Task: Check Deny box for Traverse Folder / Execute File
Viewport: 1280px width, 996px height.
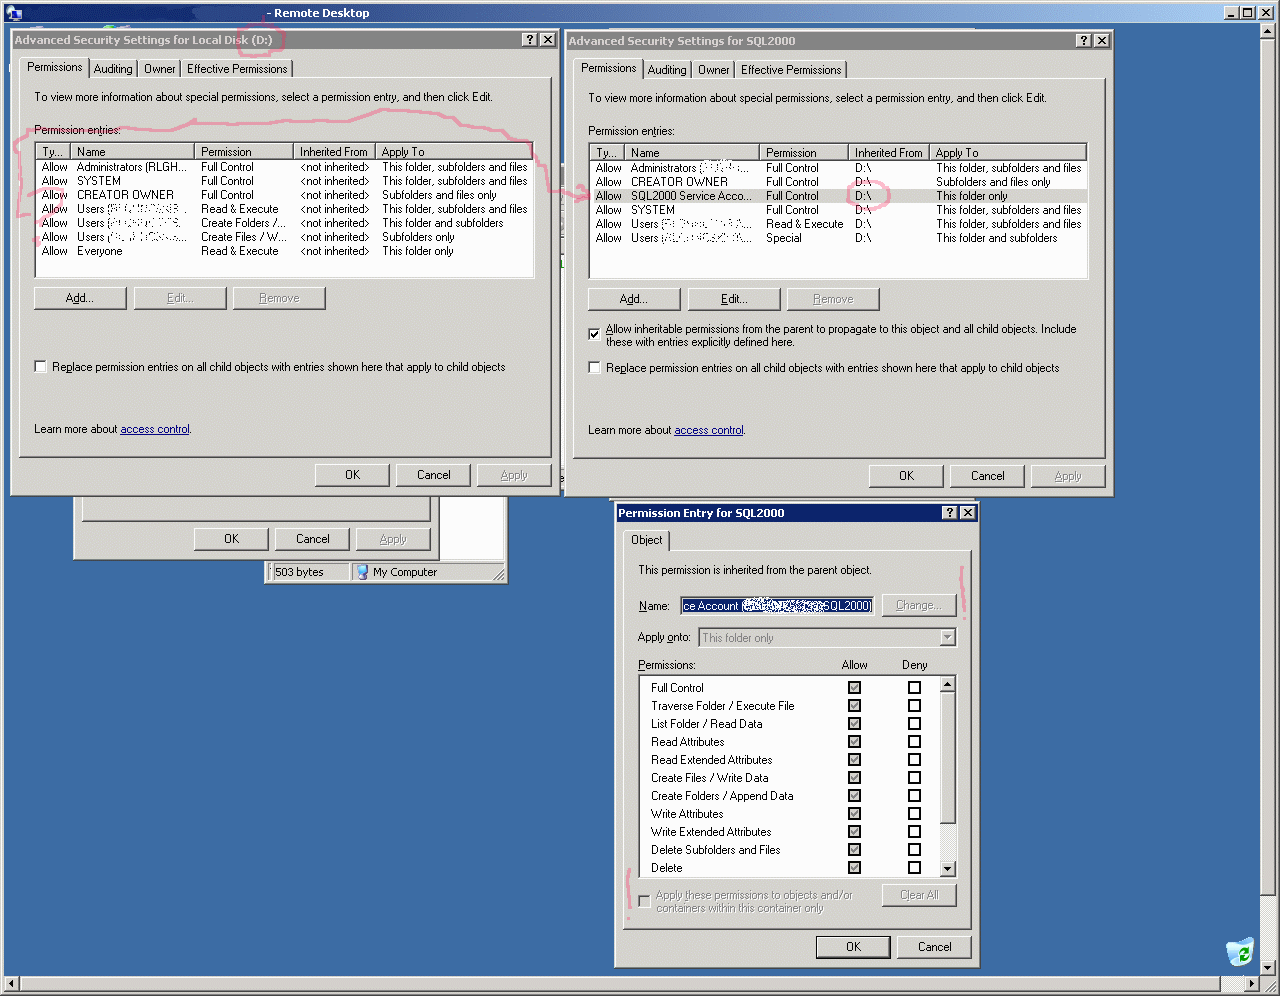Action: click(x=914, y=706)
